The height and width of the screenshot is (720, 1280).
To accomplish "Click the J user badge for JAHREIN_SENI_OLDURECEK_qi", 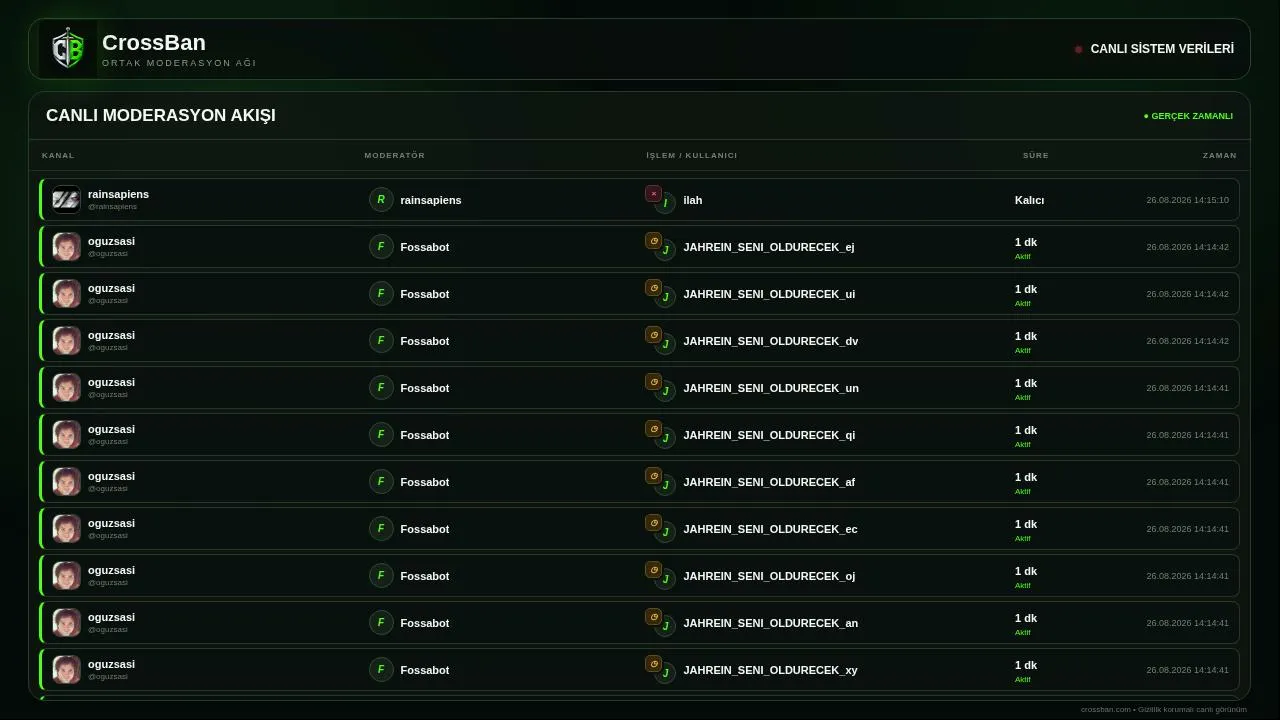I will coord(665,438).
